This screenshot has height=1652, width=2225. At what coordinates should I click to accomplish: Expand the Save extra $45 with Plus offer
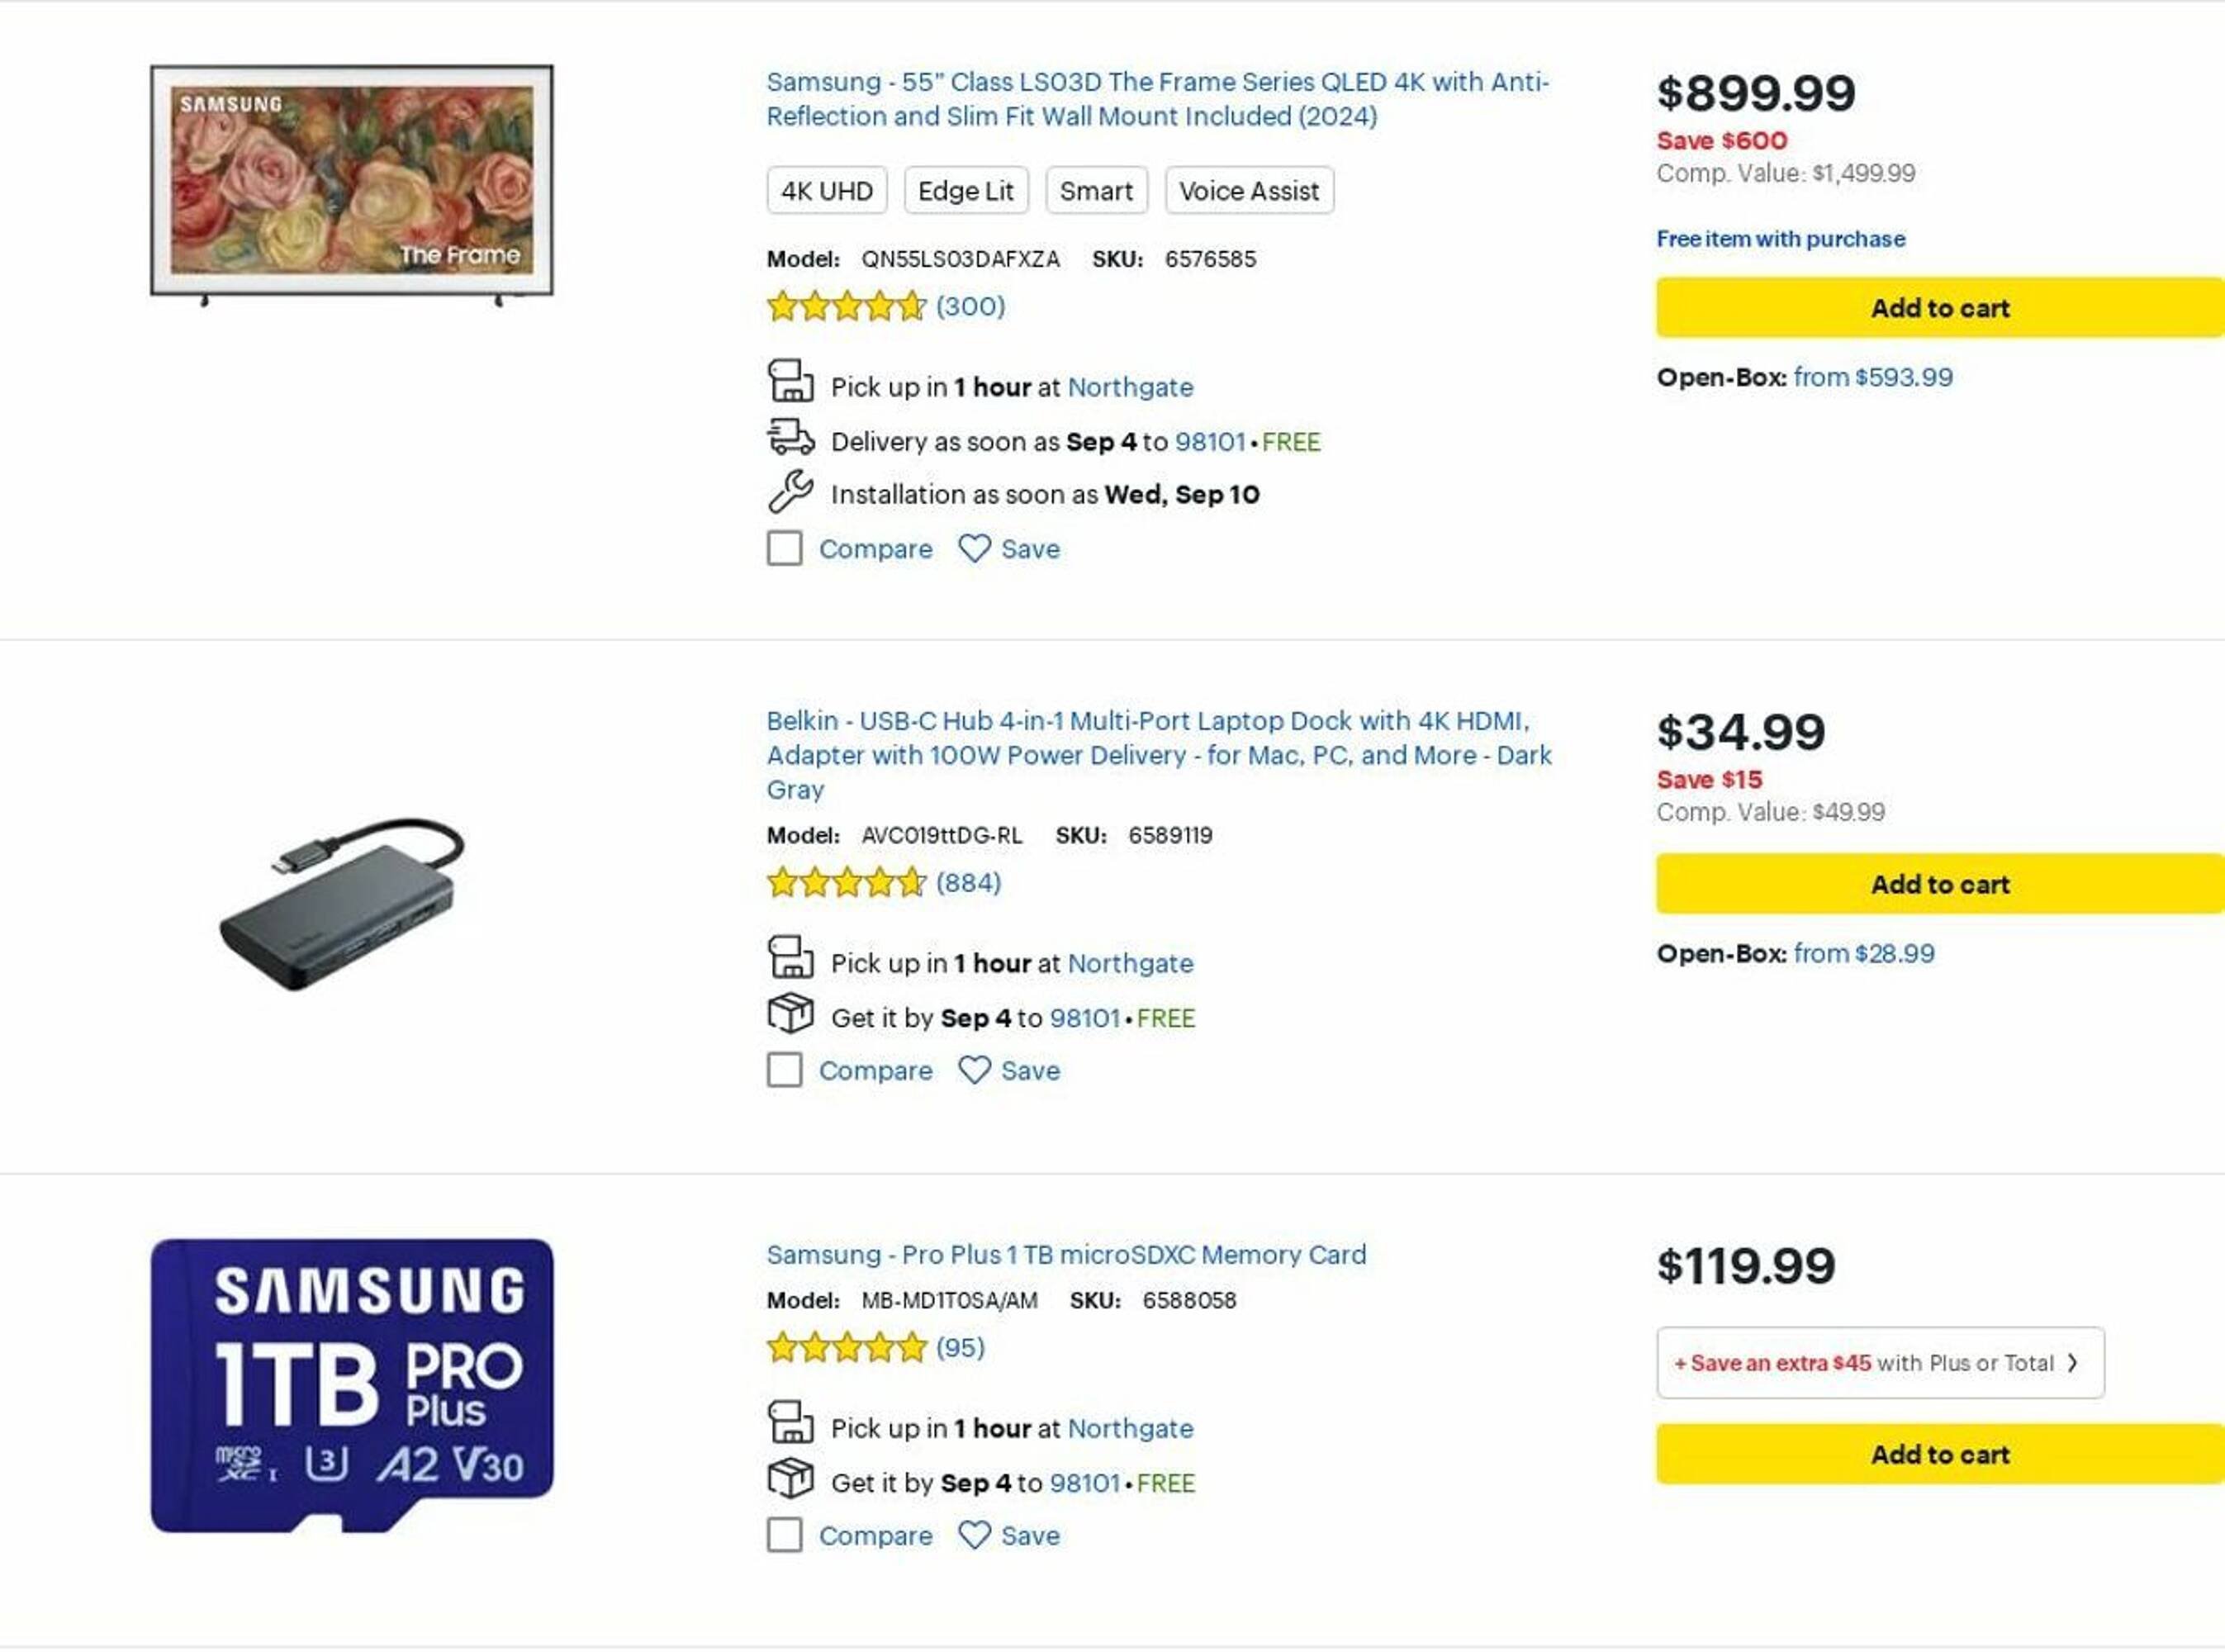(1879, 1363)
